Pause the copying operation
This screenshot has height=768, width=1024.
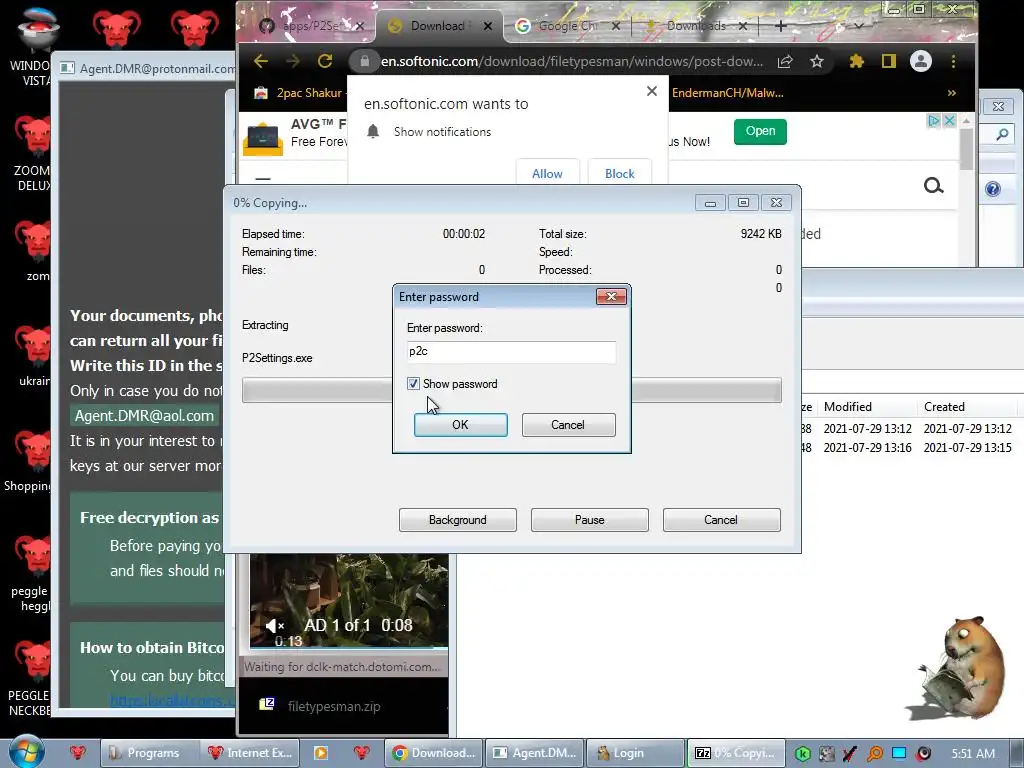coord(590,520)
